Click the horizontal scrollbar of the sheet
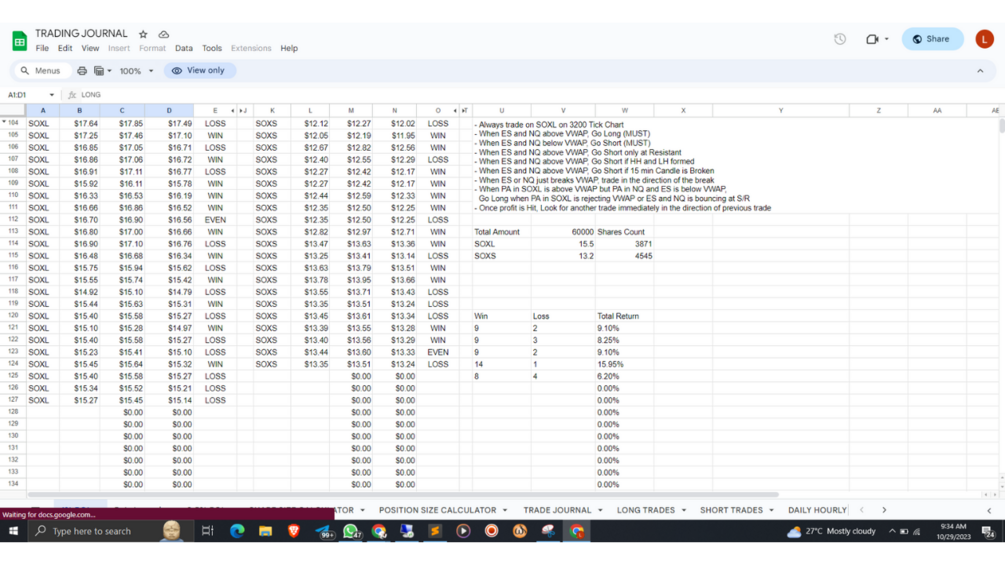 click(x=403, y=495)
